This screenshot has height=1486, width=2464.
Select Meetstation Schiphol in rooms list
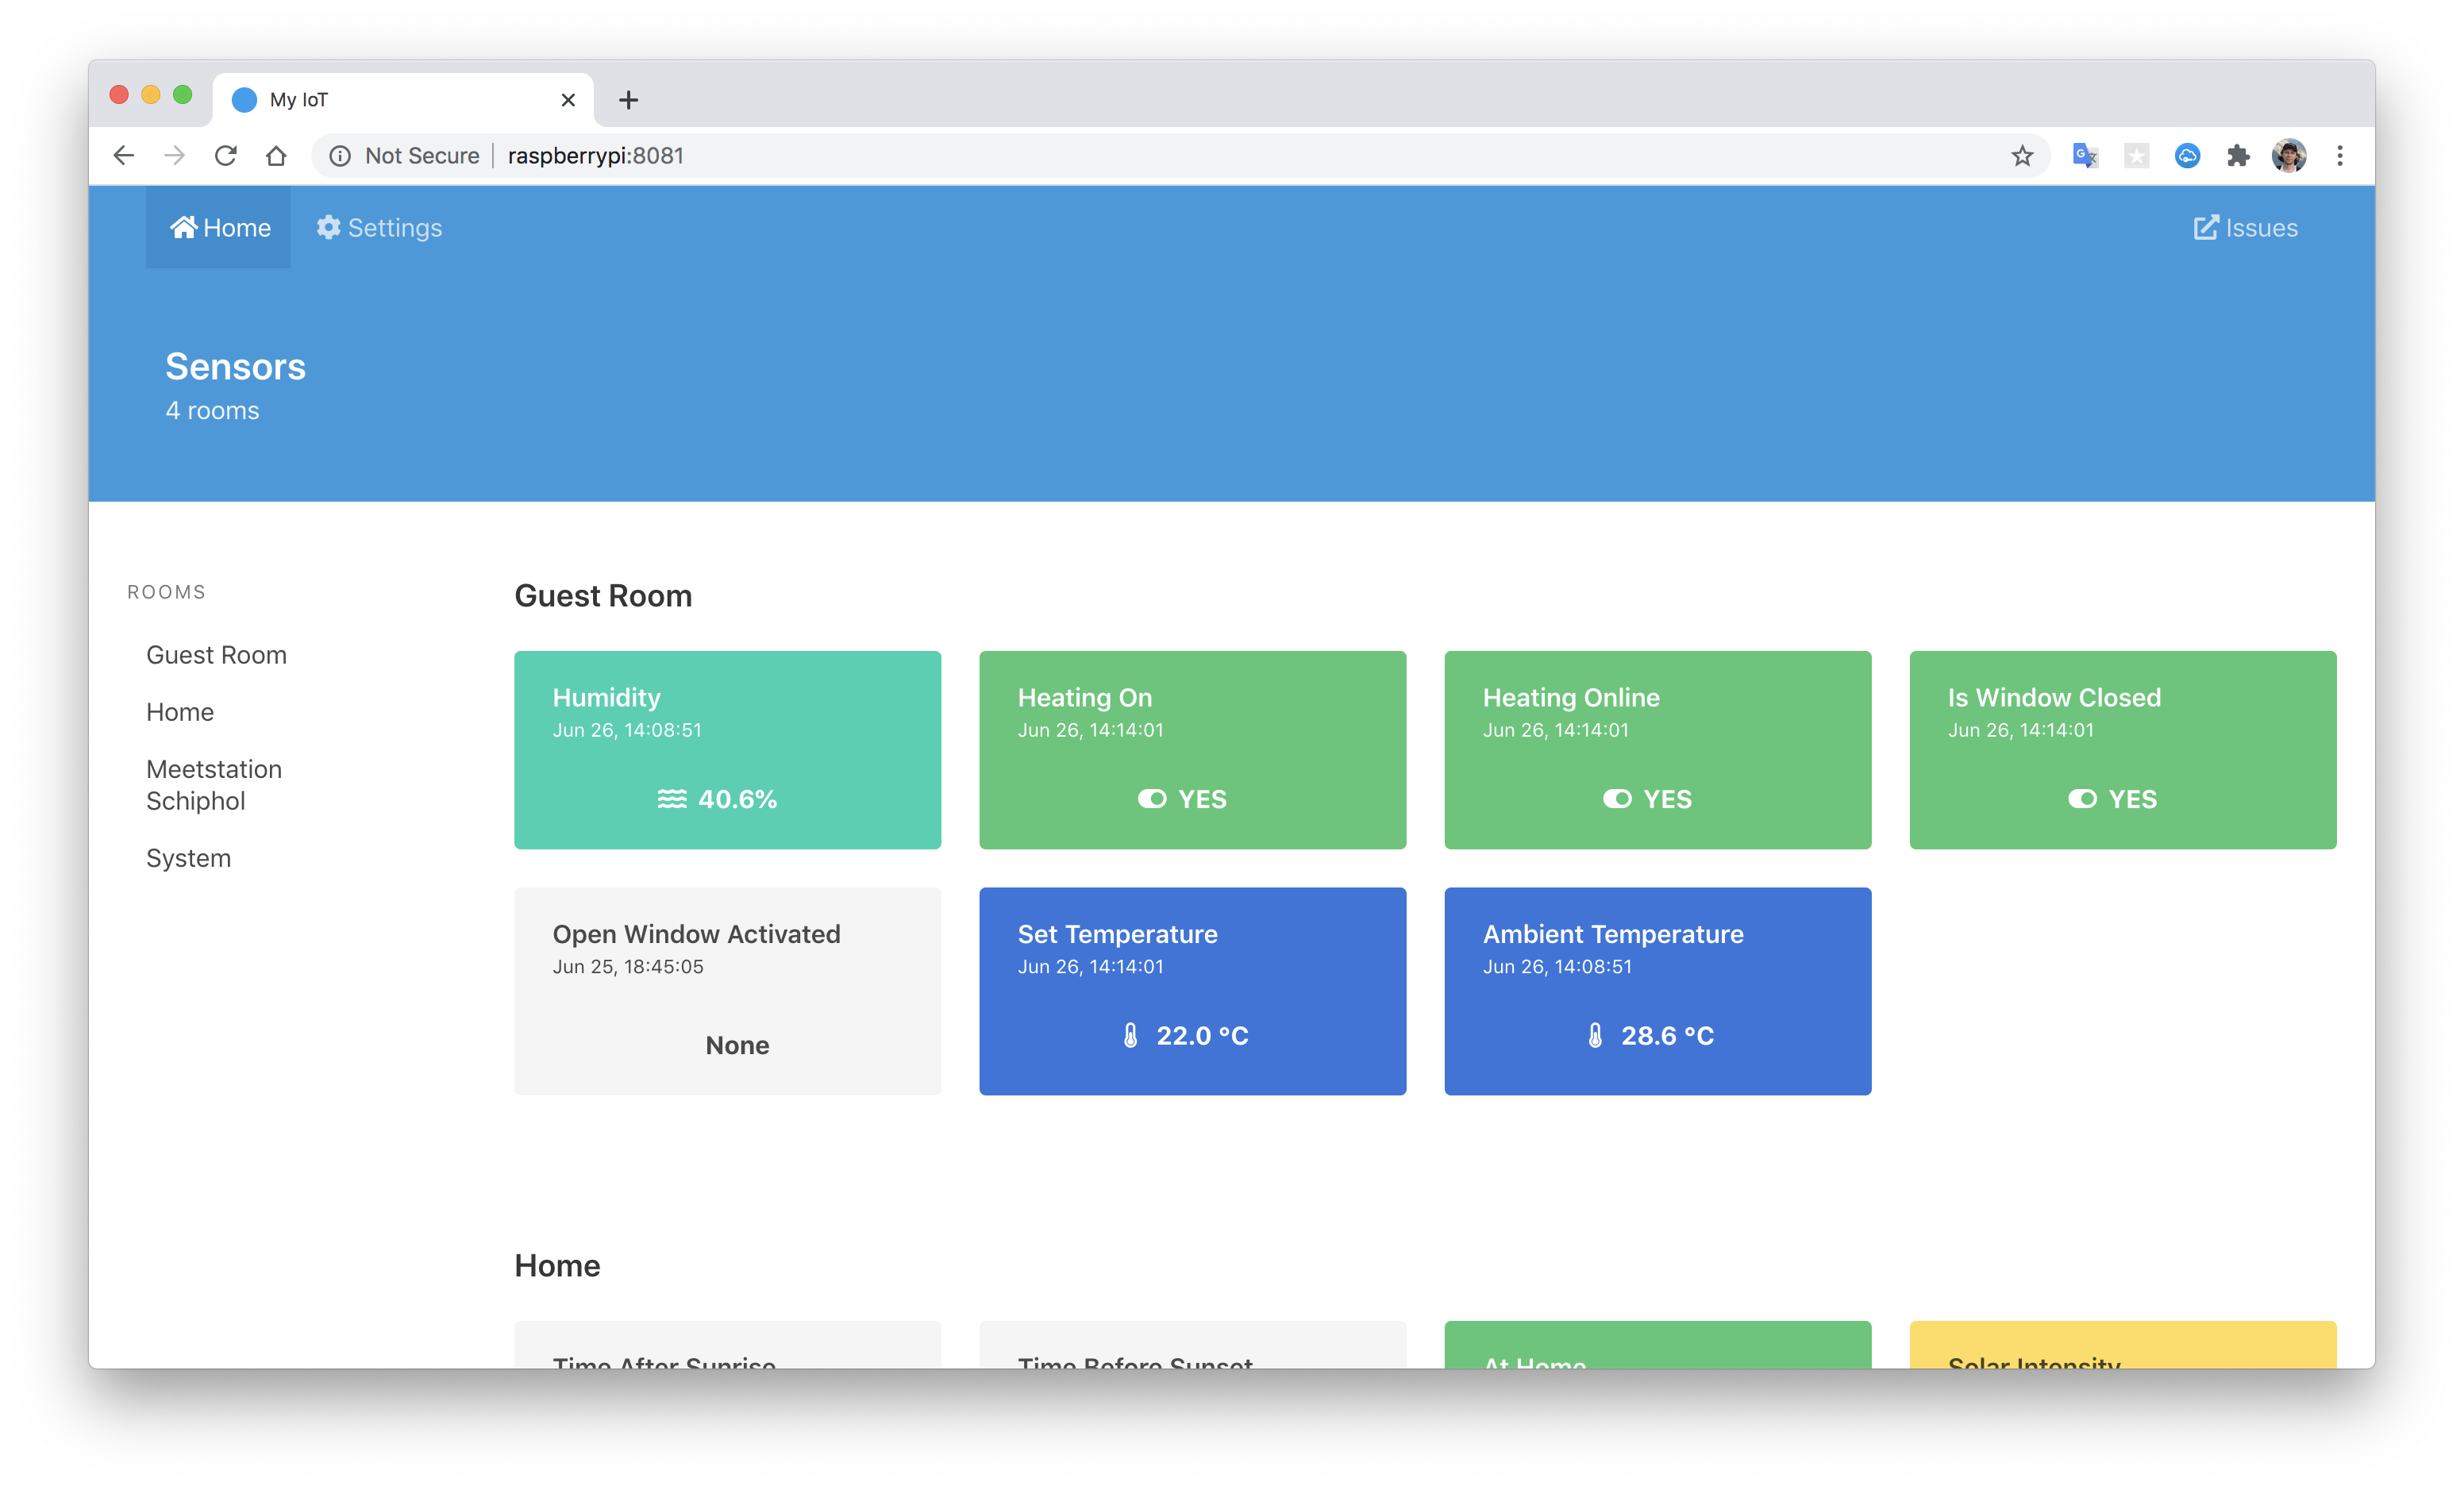214,785
